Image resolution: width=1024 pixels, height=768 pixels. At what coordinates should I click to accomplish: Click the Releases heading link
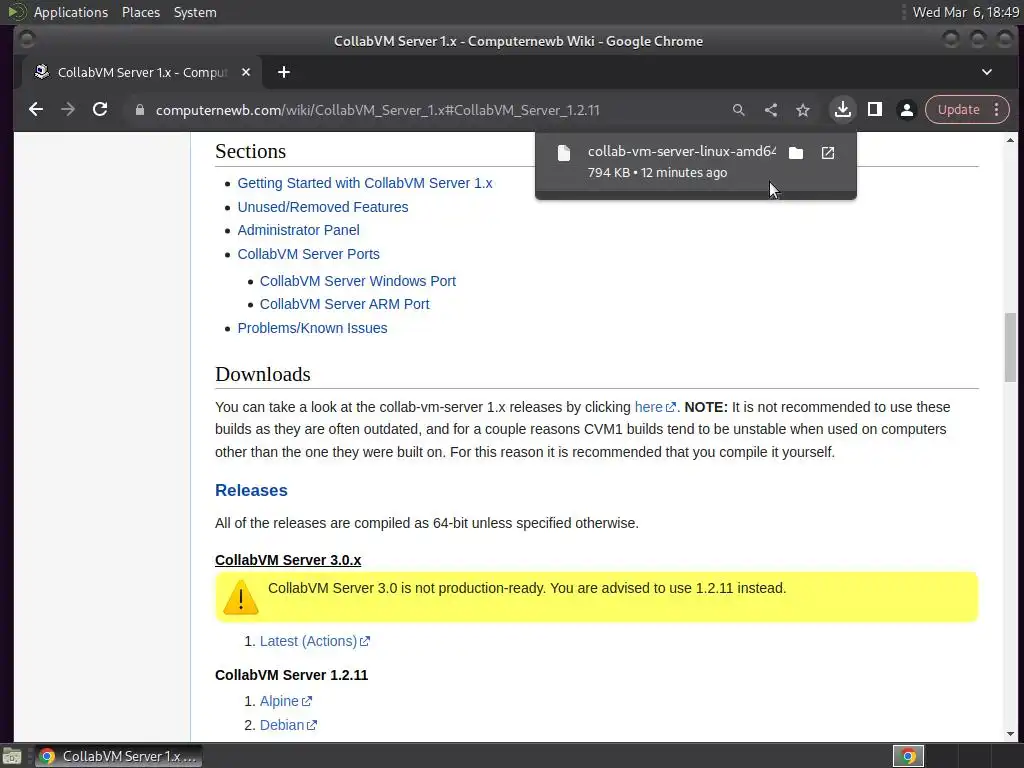251,490
